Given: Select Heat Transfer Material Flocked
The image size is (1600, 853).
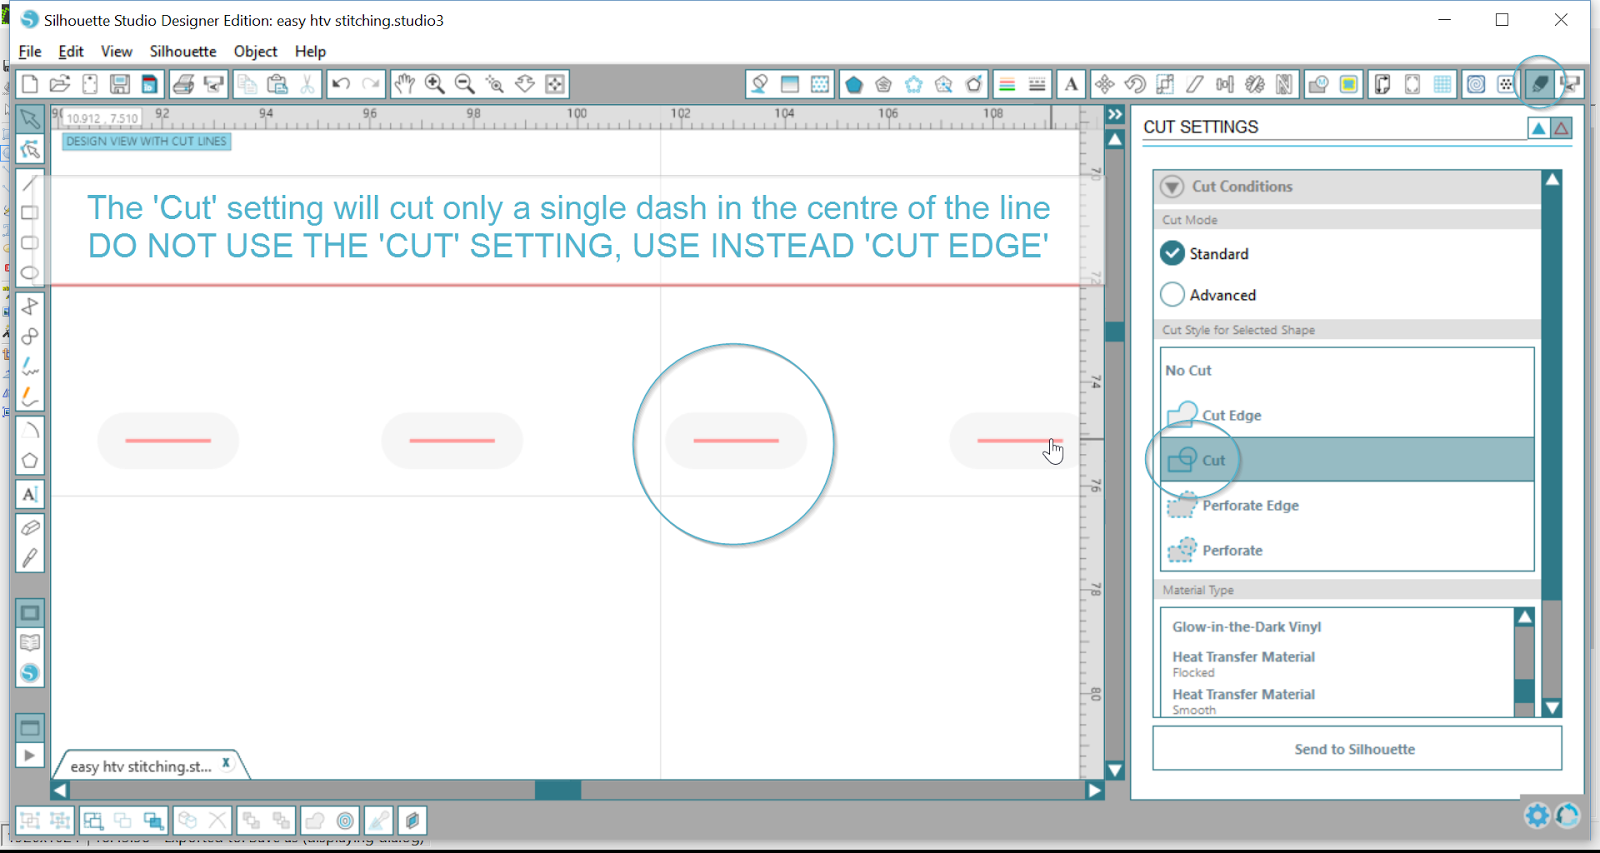Looking at the screenshot, I should [x=1243, y=664].
